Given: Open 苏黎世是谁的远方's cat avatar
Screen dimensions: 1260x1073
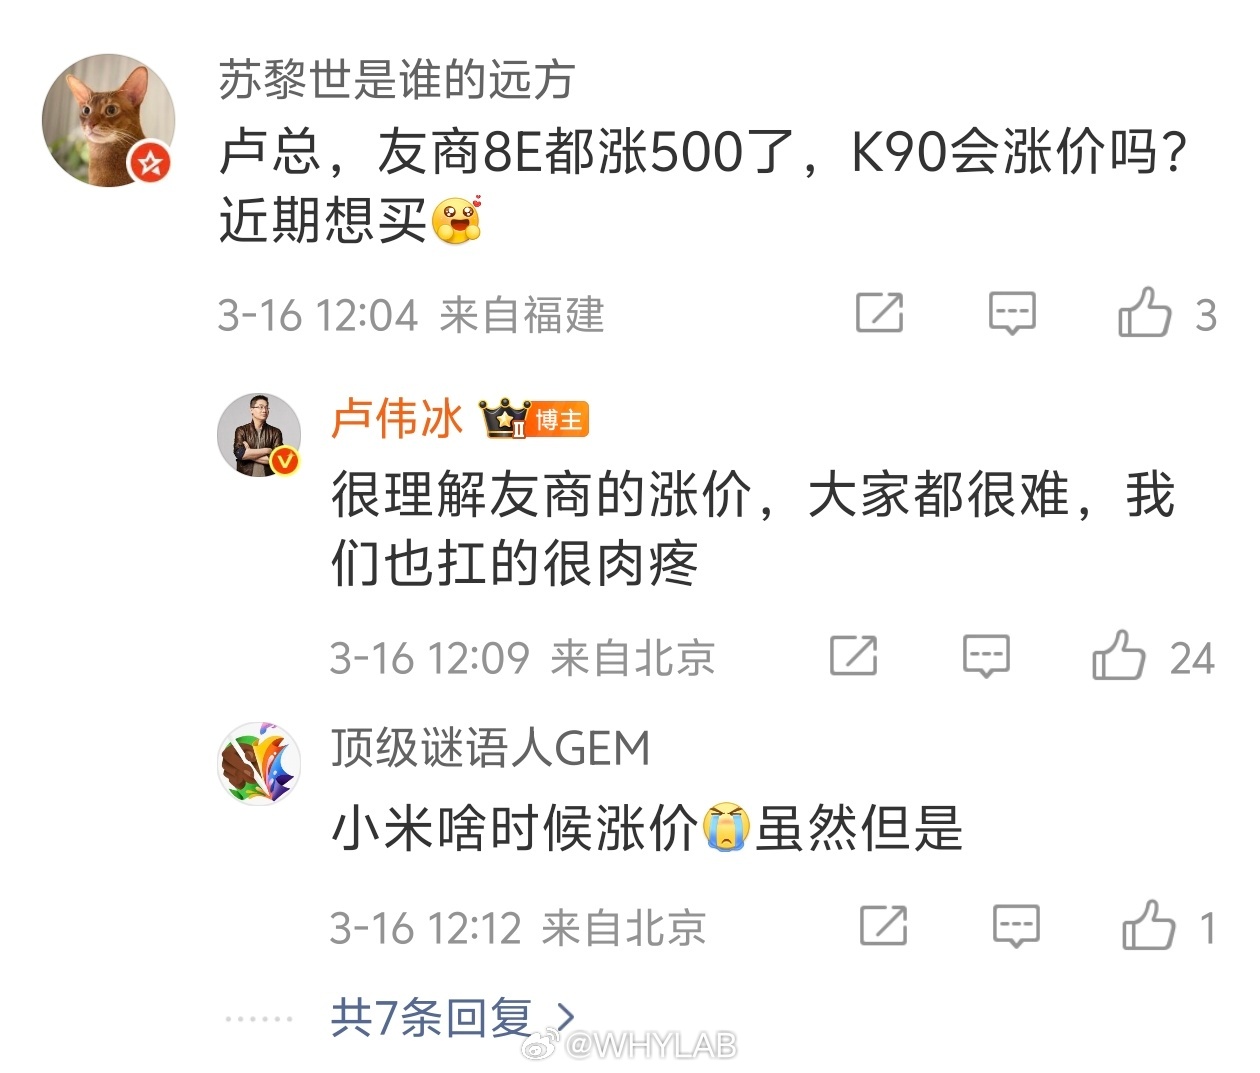Looking at the screenshot, I should tap(108, 120).
